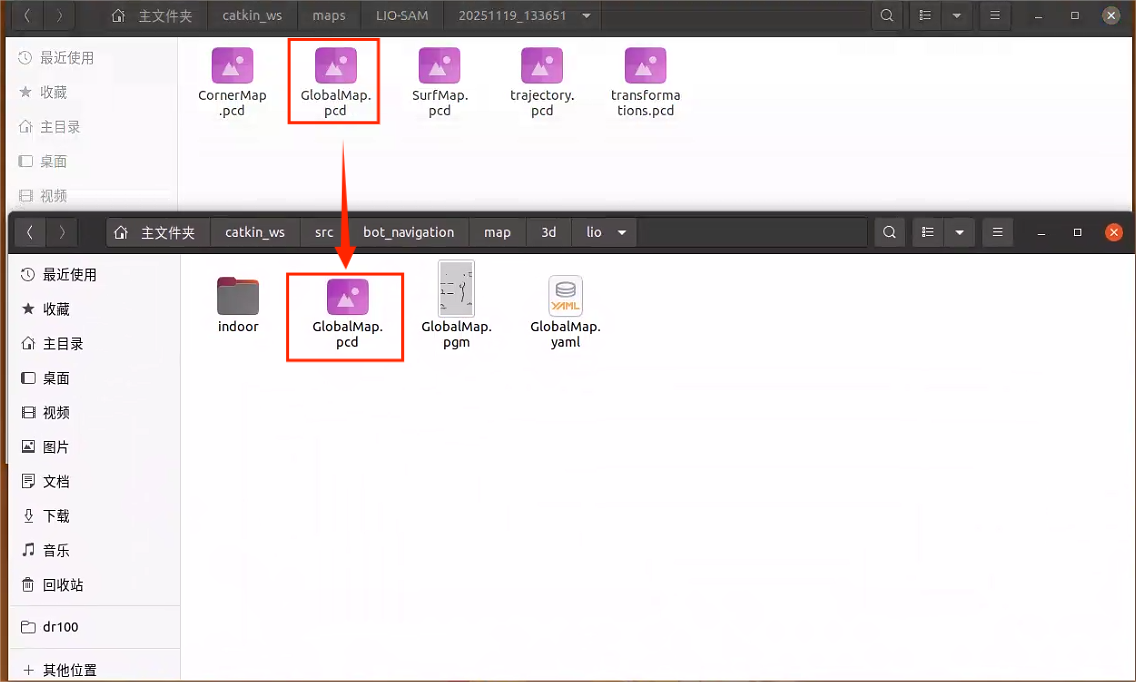This screenshot has width=1136, height=682.
Task: Click search icon in the lower window
Action: (x=889, y=232)
